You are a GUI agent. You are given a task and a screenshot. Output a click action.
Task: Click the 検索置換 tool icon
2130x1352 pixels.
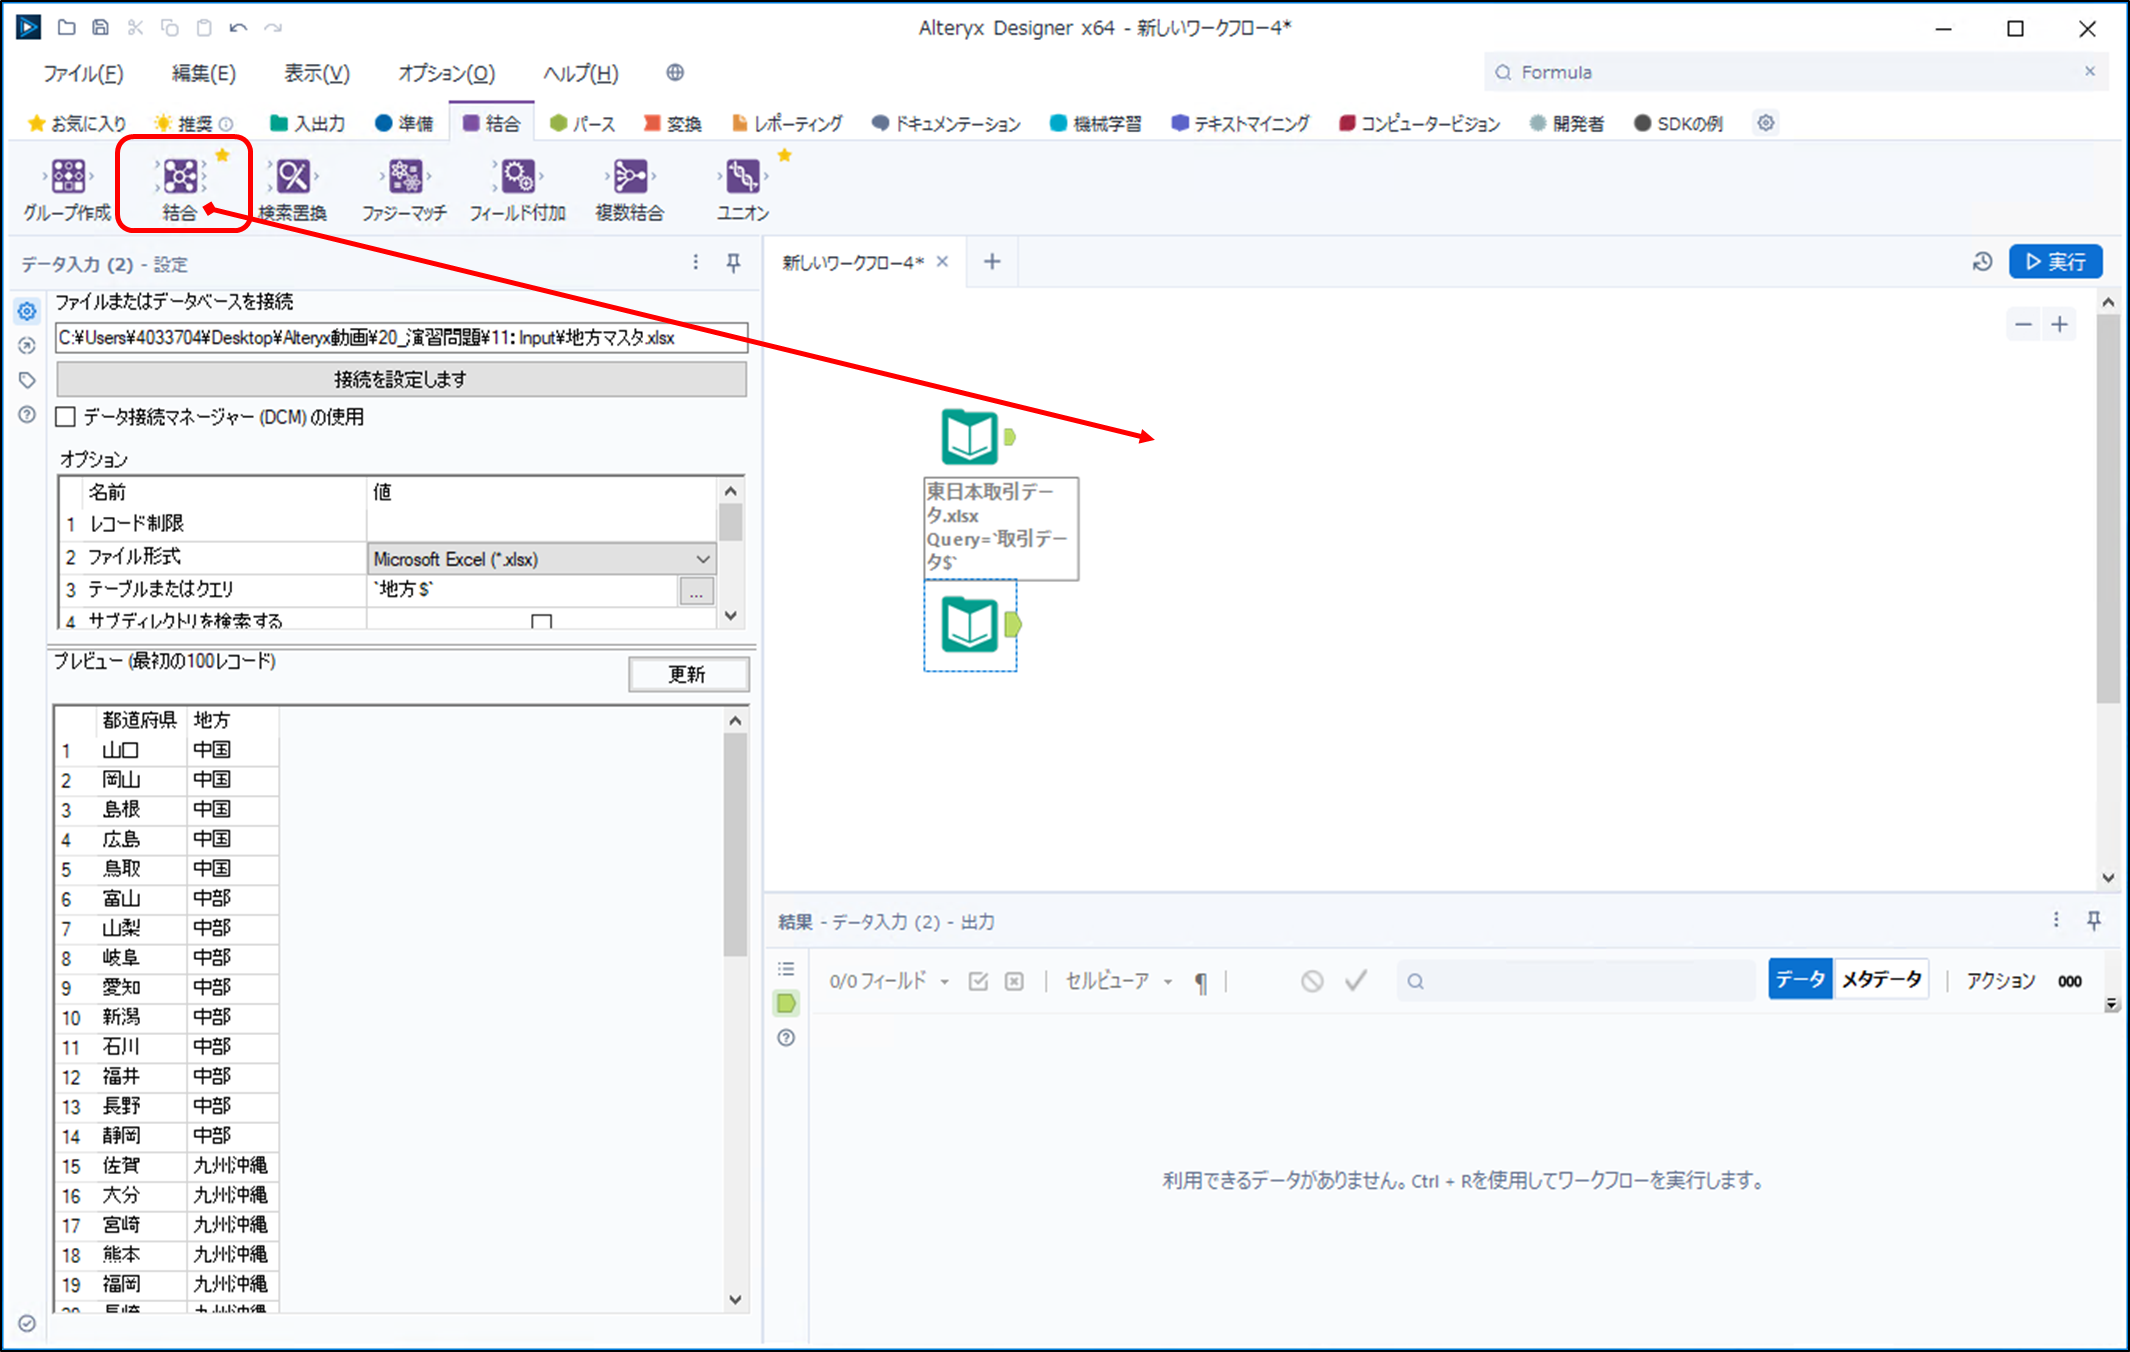click(293, 177)
